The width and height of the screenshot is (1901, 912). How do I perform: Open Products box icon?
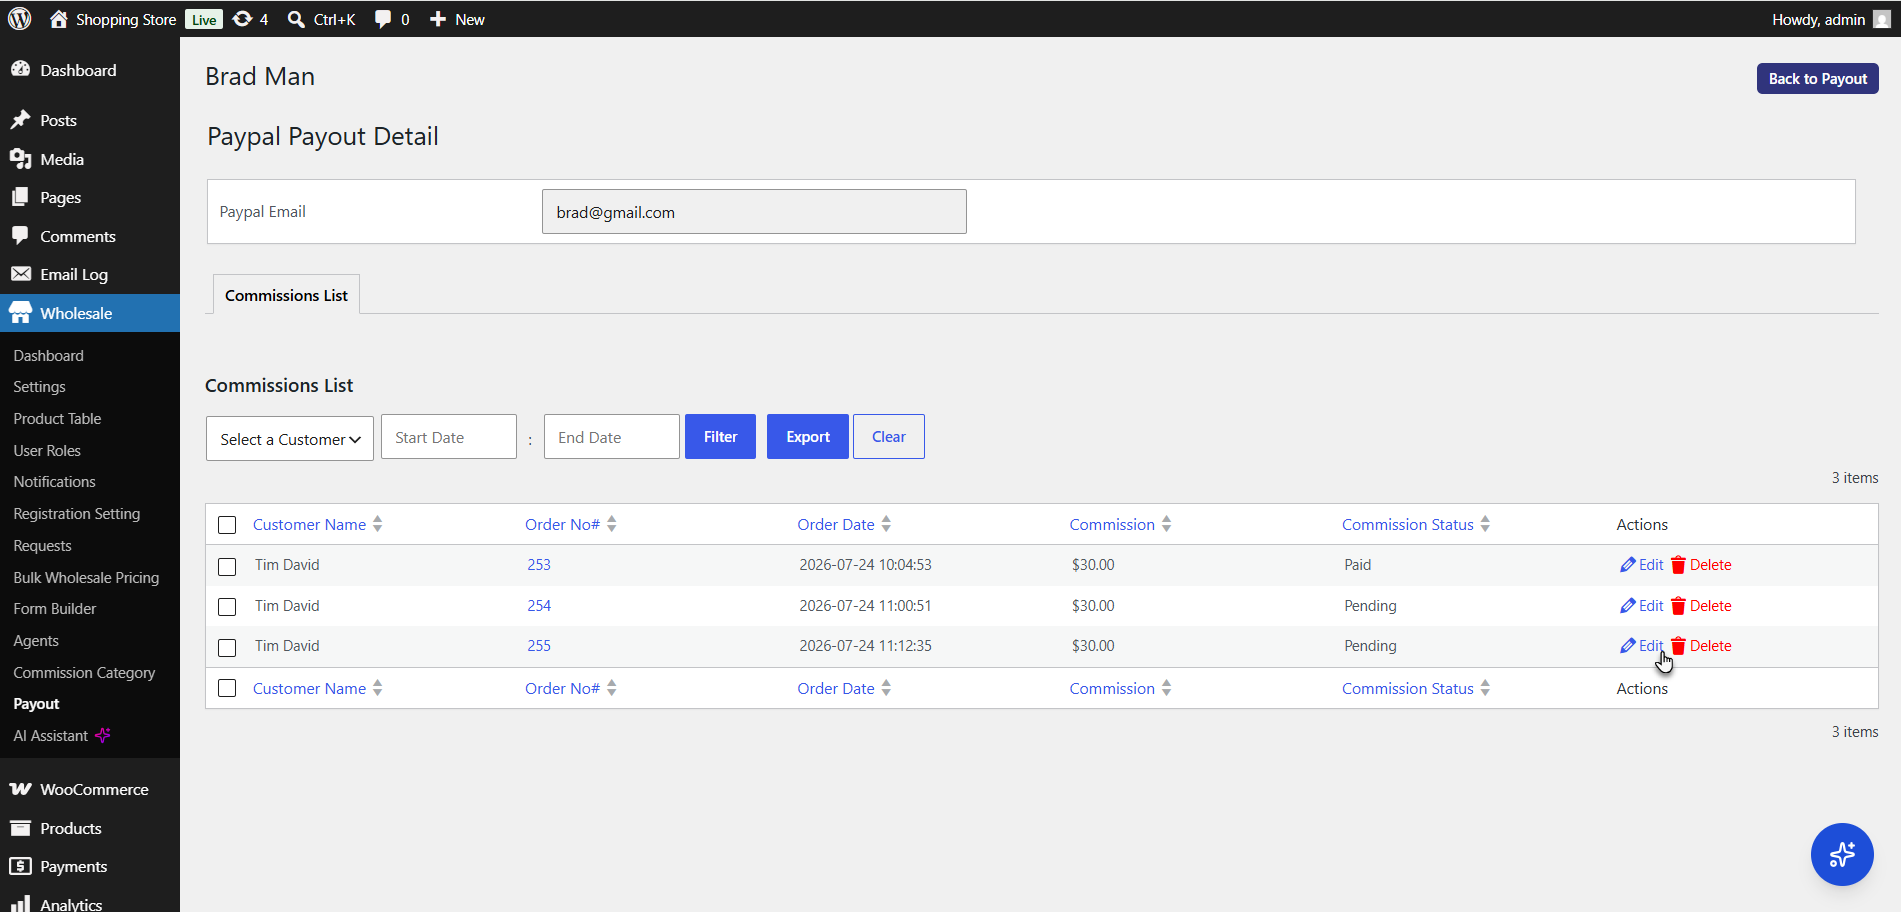click(21, 828)
